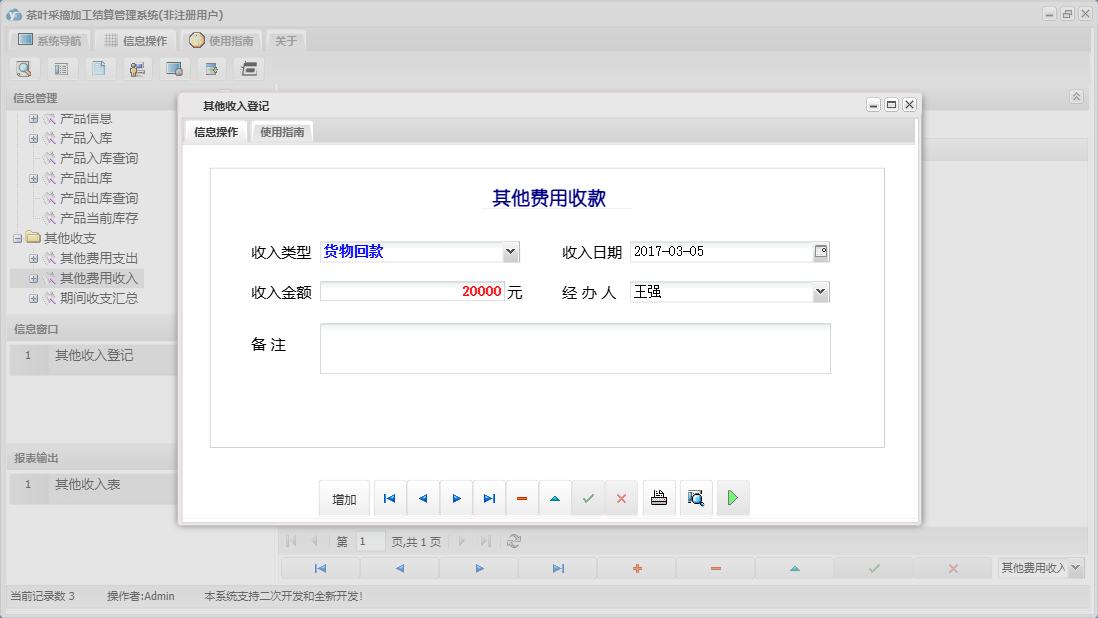Open the user management toolbar icon
Image resolution: width=1098 pixels, height=618 pixels.
click(137, 68)
